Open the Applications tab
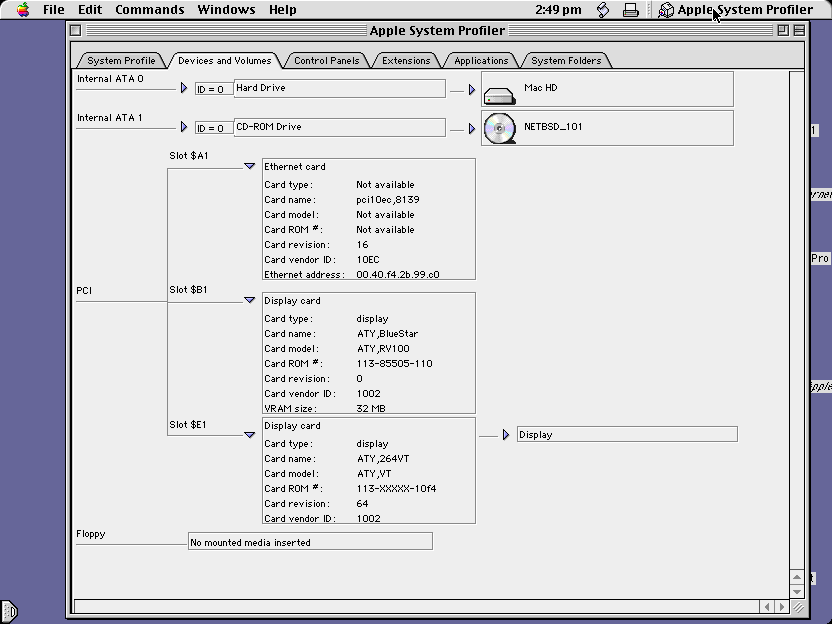 click(x=481, y=60)
